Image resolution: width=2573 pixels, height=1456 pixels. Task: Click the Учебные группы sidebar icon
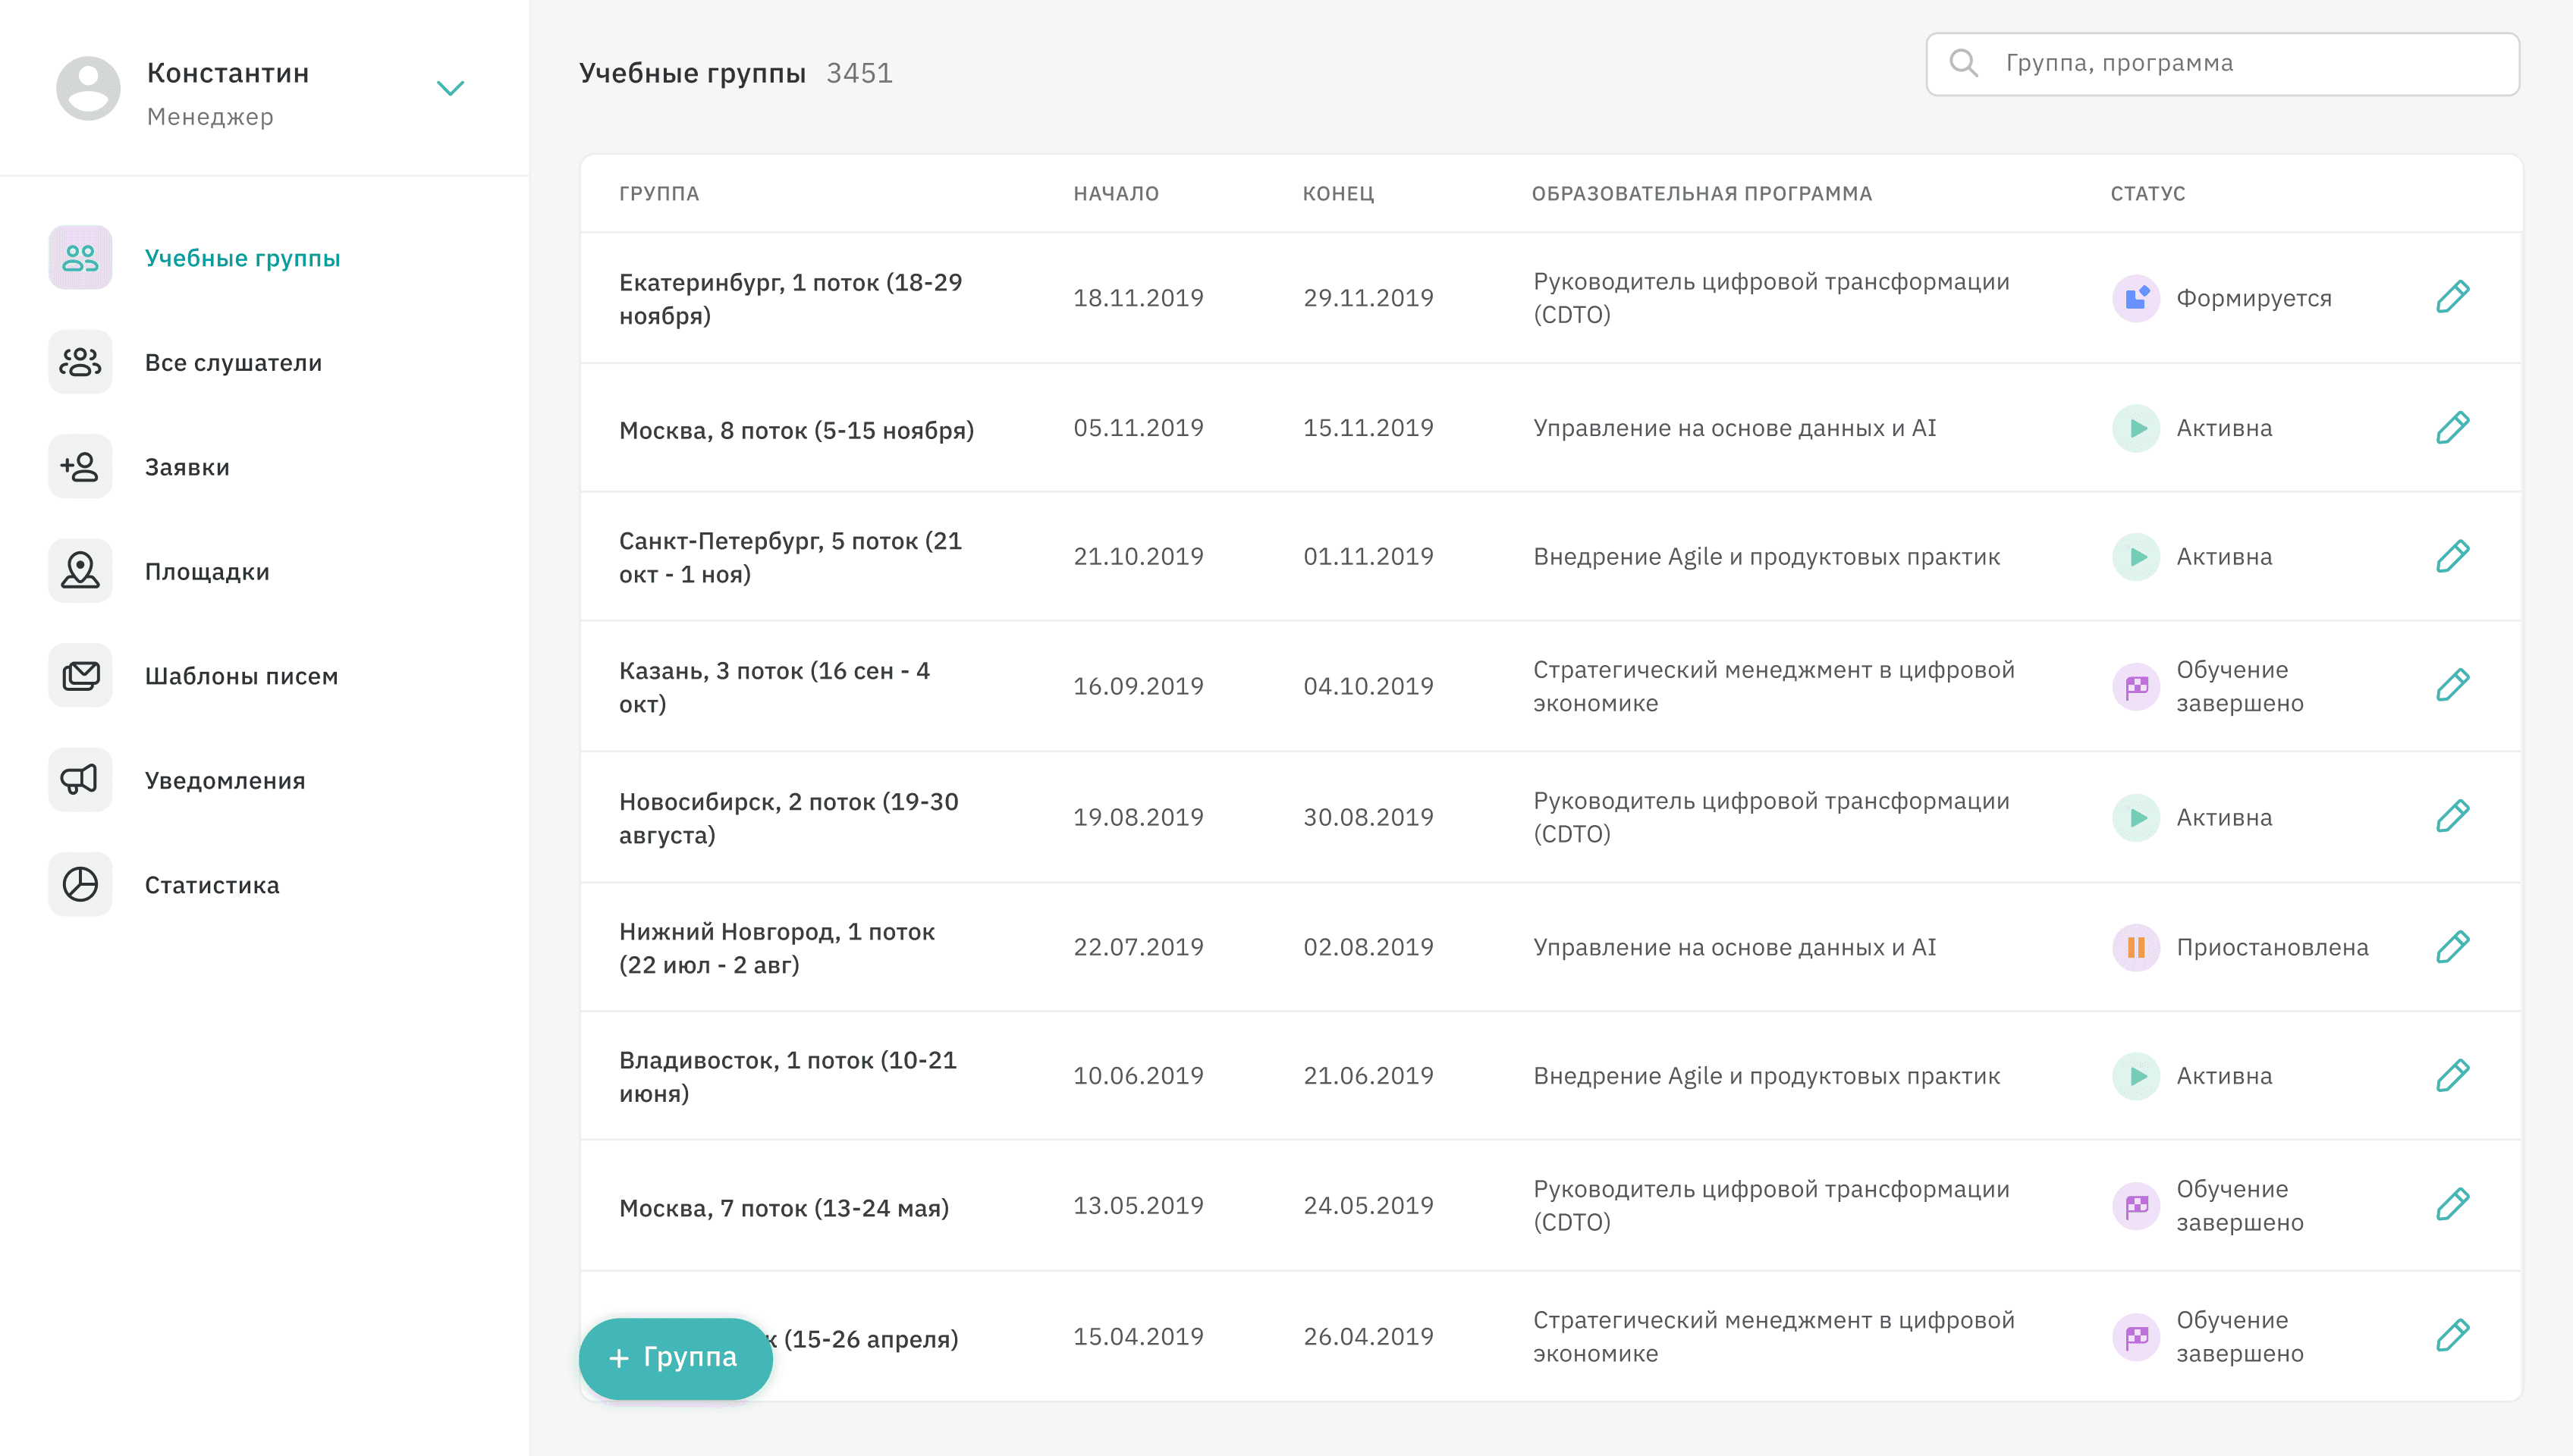pyautogui.click(x=80, y=258)
